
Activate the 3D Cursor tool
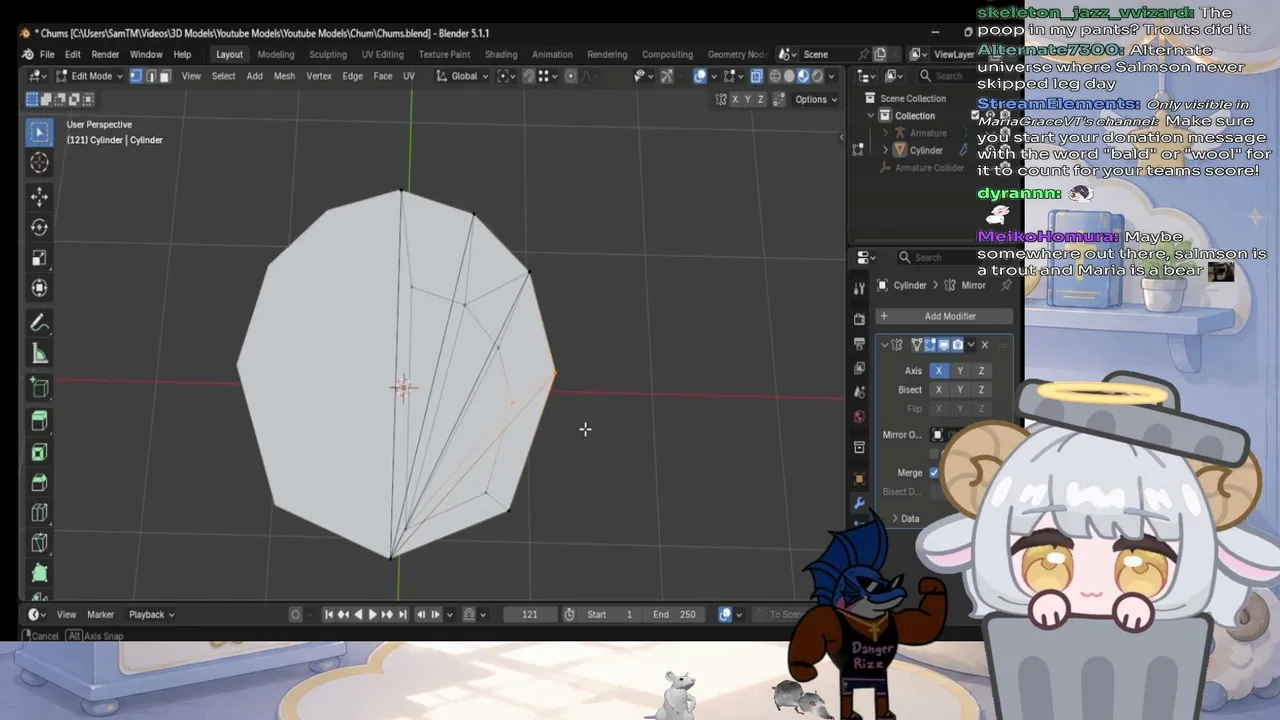[x=39, y=162]
